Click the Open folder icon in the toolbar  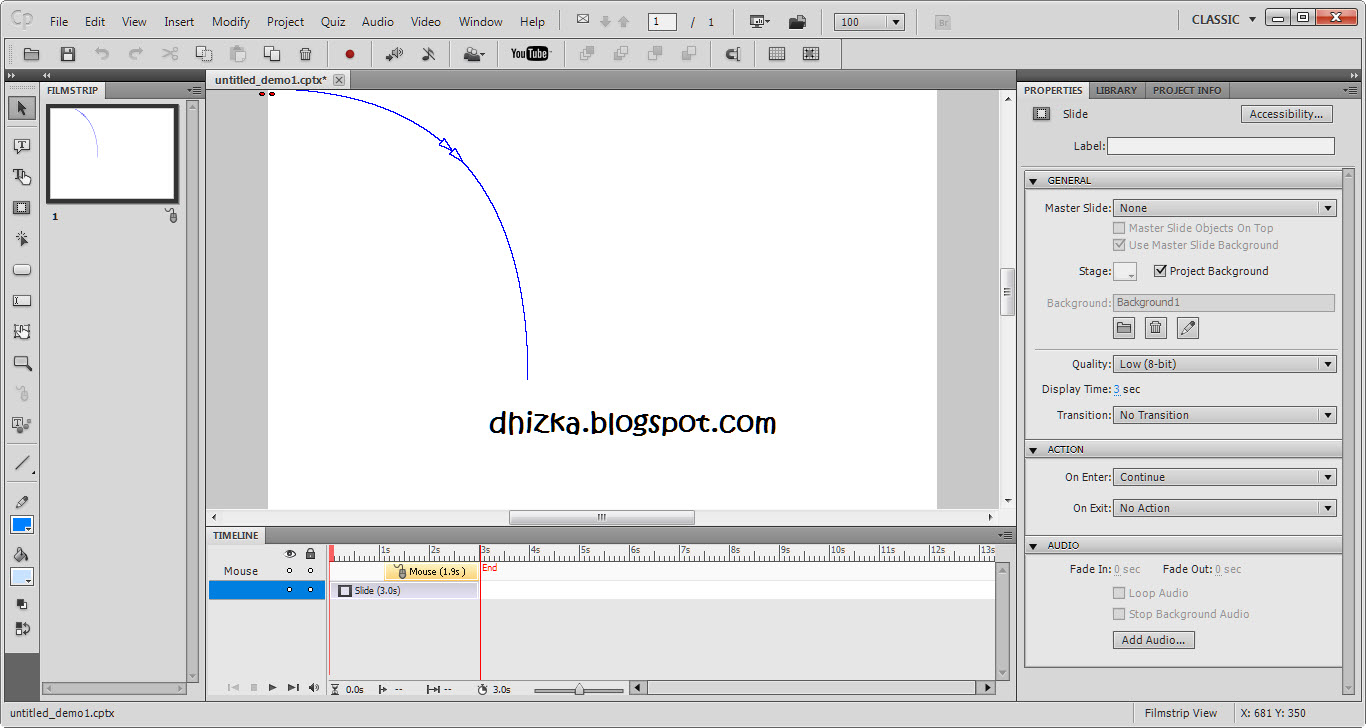coord(31,54)
